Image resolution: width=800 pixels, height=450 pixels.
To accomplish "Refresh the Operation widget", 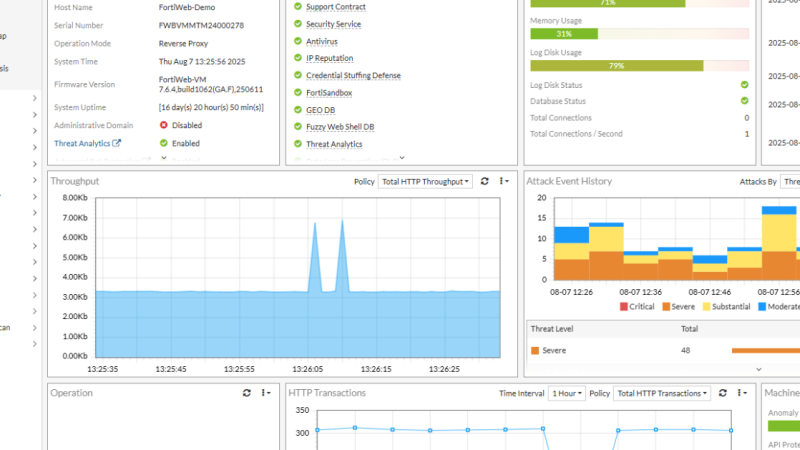I will tap(247, 393).
